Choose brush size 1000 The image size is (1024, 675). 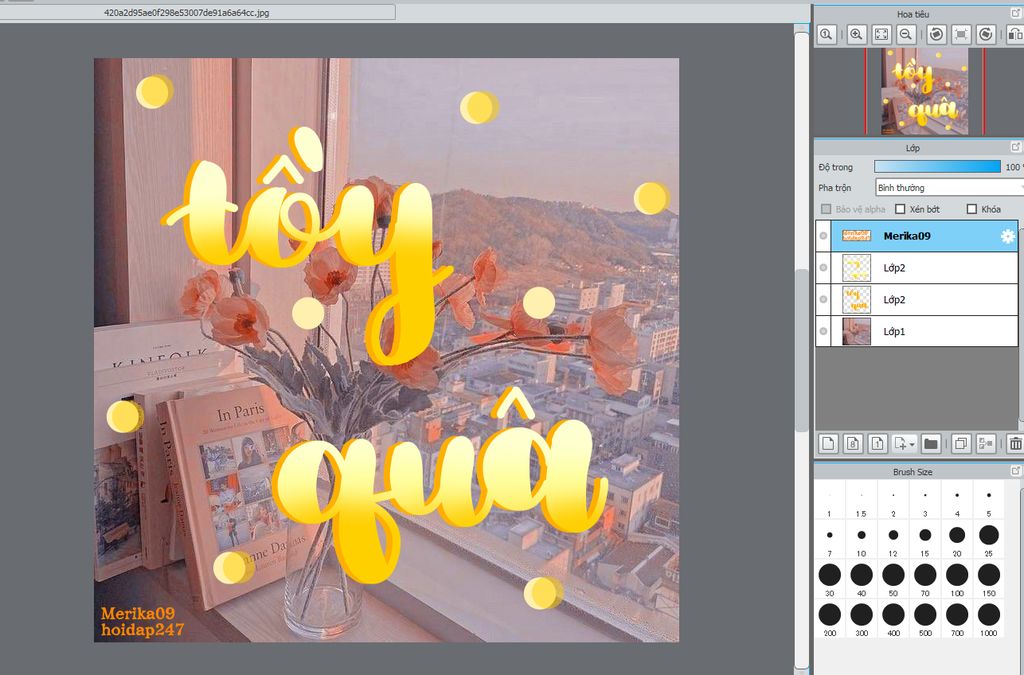[x=989, y=620]
